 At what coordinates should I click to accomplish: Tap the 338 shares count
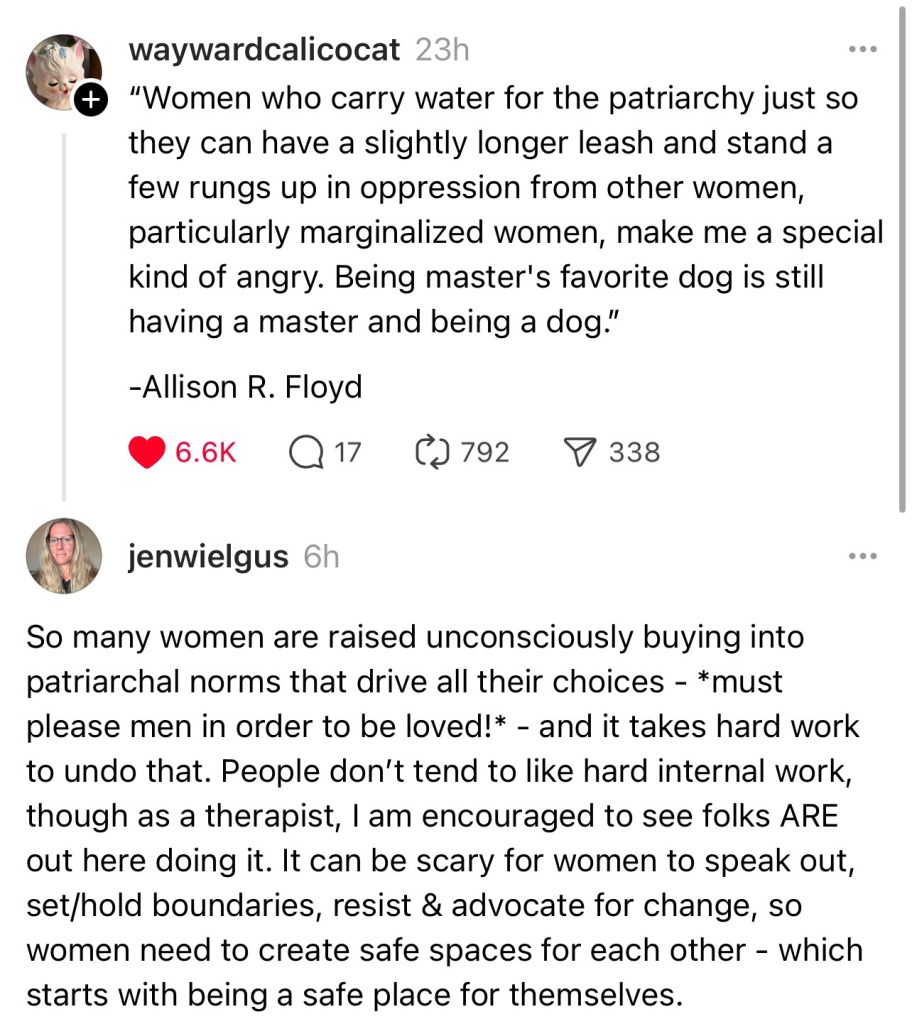pos(635,453)
